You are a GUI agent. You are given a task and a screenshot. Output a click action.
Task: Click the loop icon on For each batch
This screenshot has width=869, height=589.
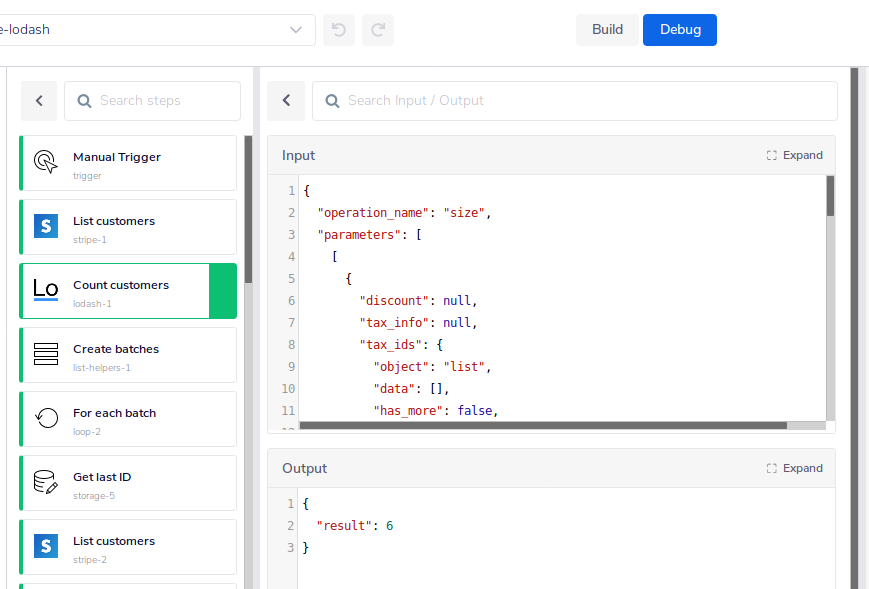click(46, 419)
